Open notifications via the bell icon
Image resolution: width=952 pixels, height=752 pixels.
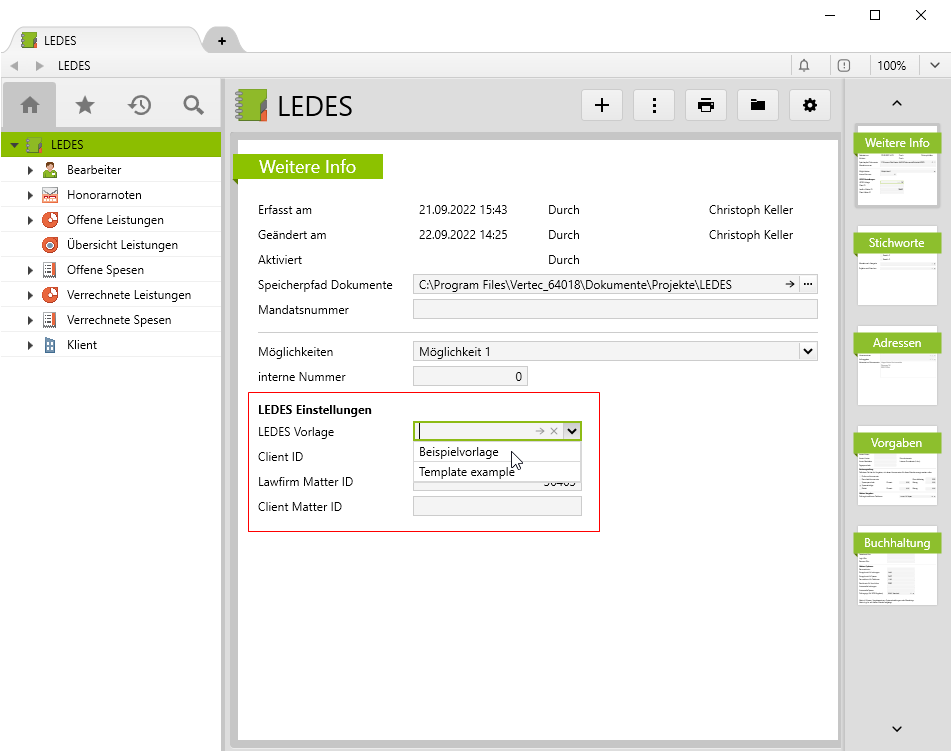pyautogui.click(x=806, y=65)
